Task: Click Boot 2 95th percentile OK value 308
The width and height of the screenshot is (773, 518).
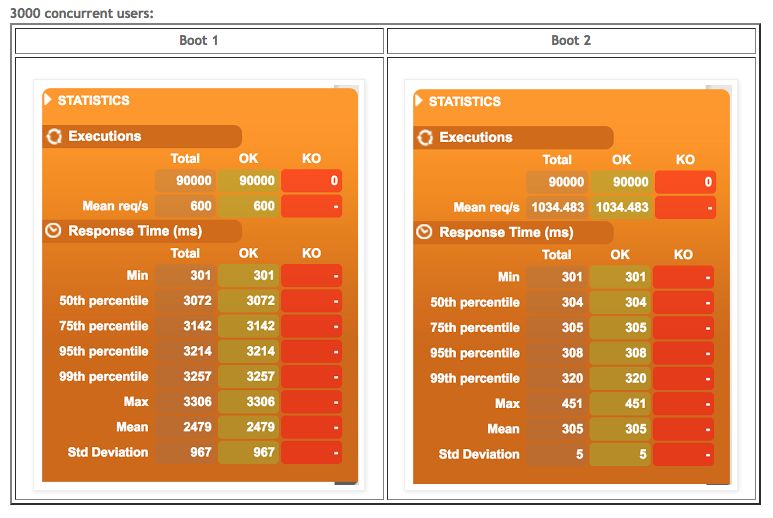Action: pyautogui.click(x=621, y=353)
